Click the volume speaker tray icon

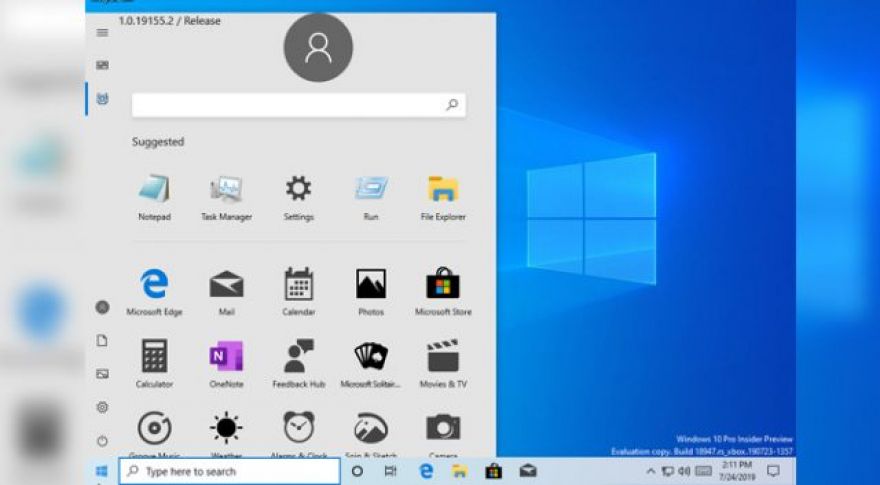point(684,472)
